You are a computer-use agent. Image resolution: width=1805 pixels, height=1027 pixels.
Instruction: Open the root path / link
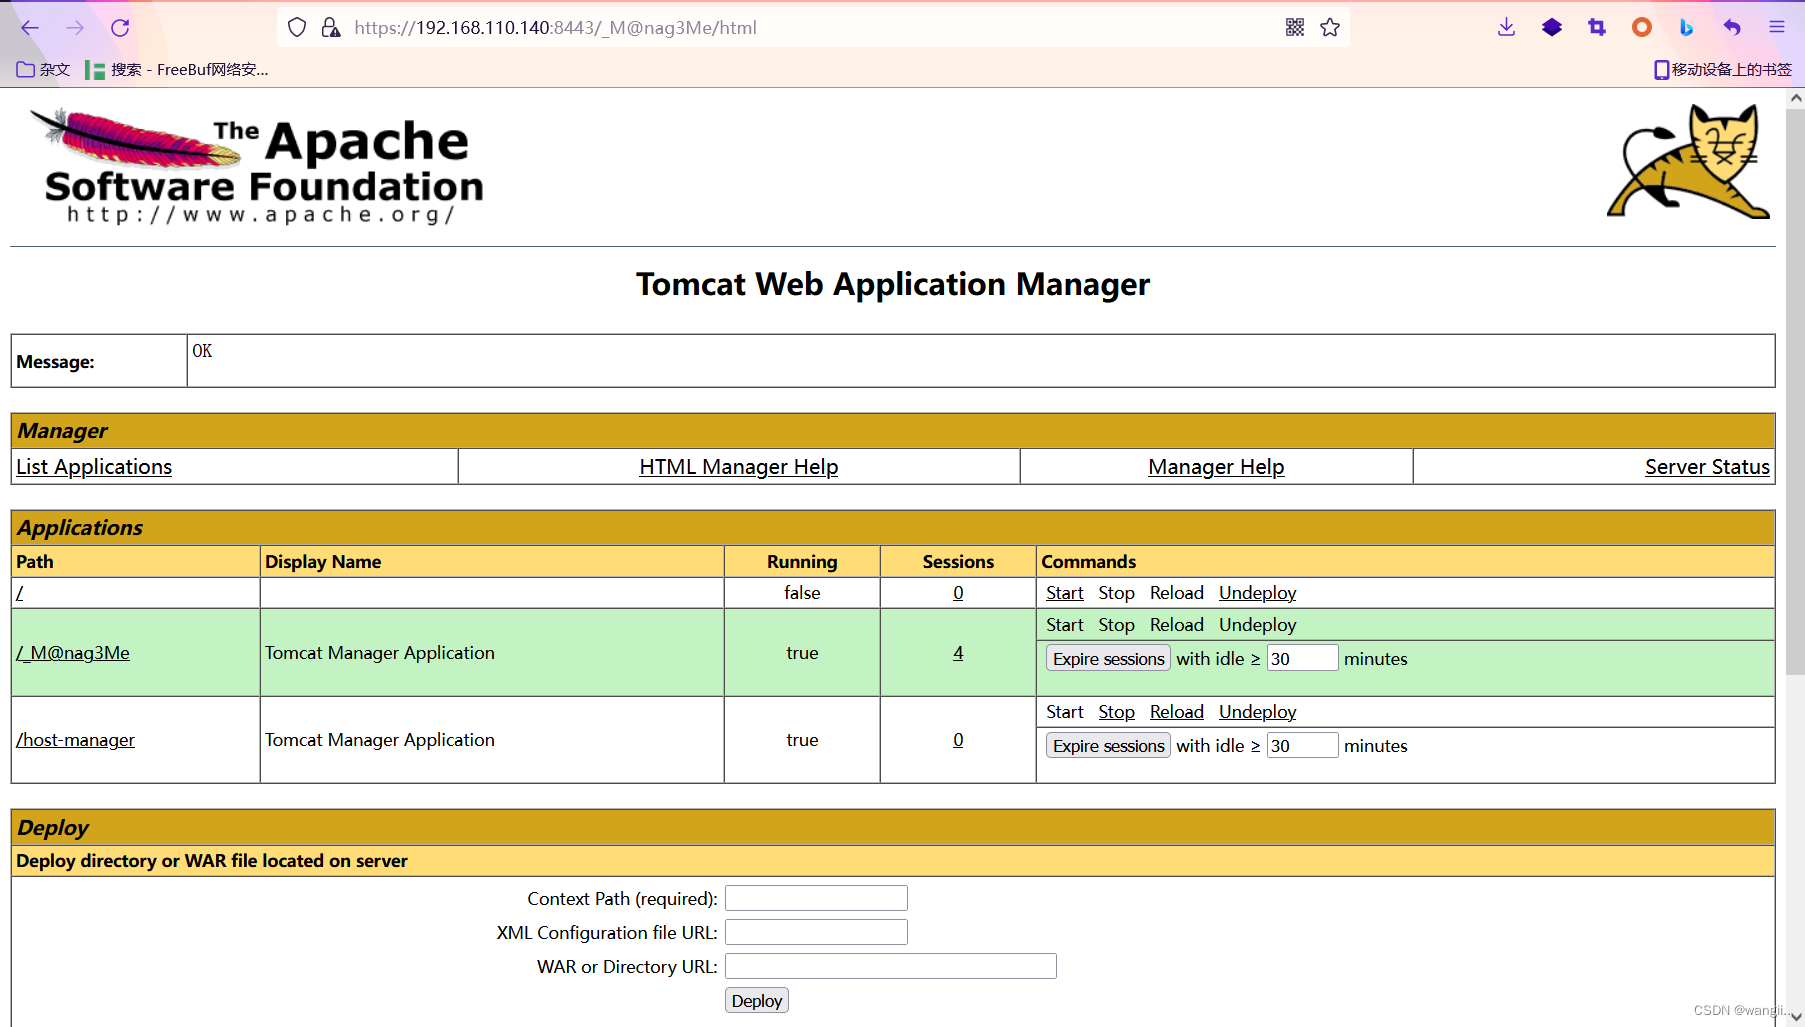(x=20, y=593)
